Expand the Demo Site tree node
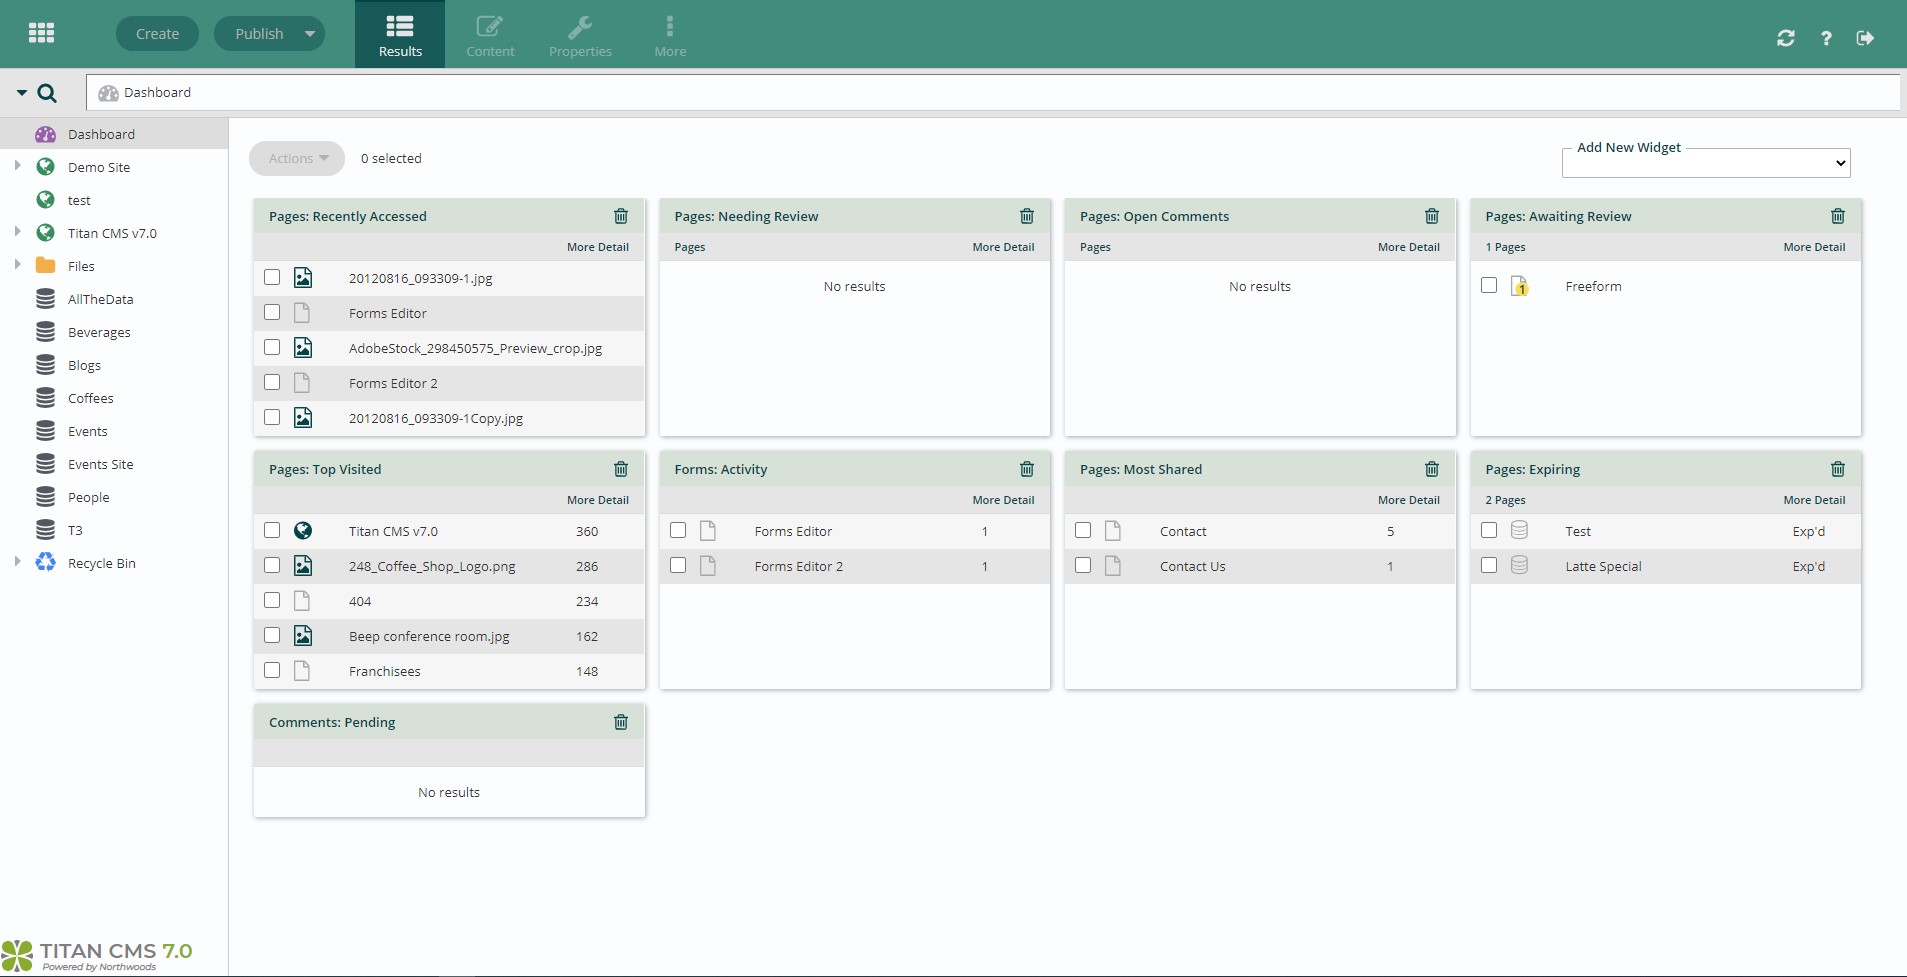Image resolution: width=1907 pixels, height=977 pixels. (16, 166)
